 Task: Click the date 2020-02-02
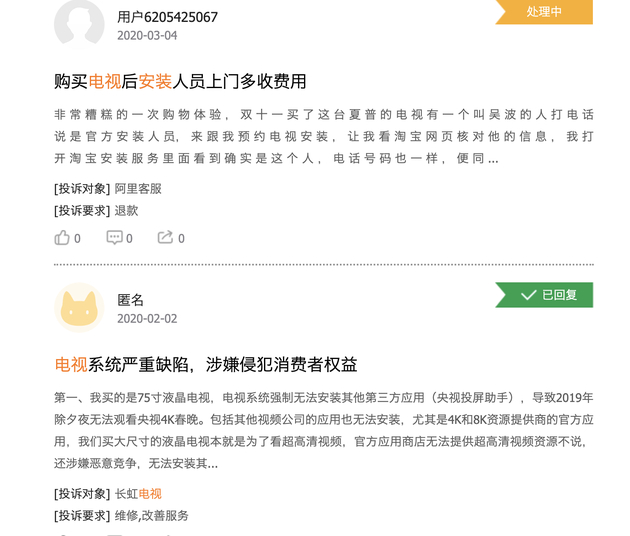[x=147, y=319]
